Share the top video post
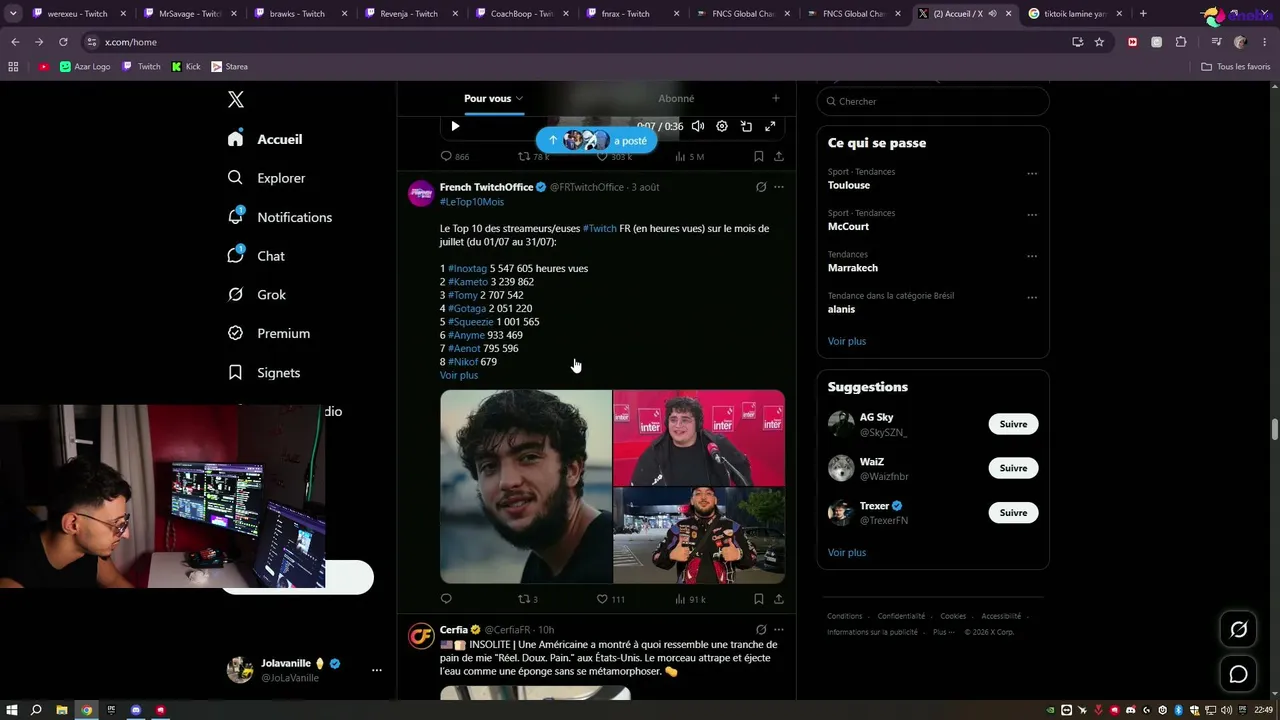This screenshot has height=720, width=1280. 779,156
